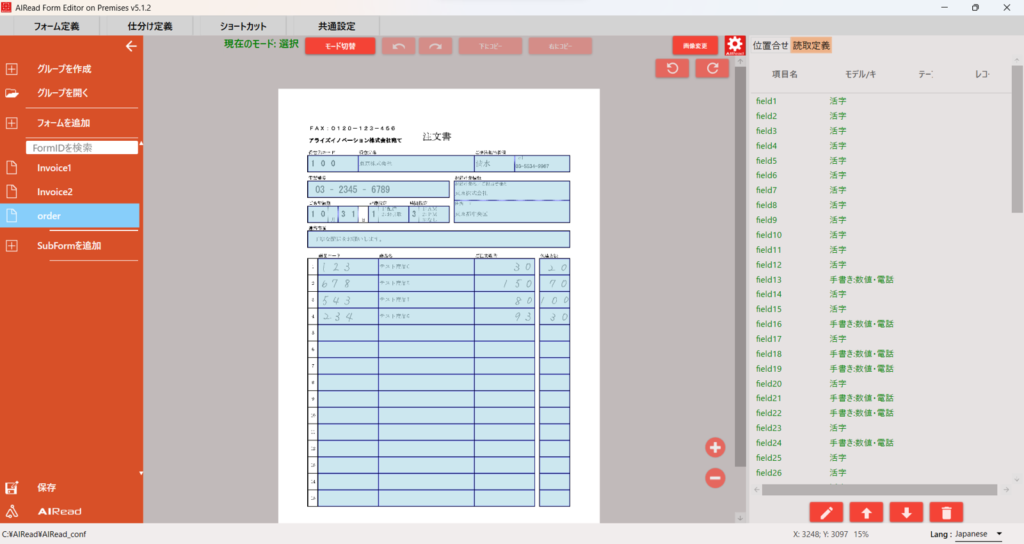
Task: Rotate the image counterclockwise
Action: pos(672,68)
